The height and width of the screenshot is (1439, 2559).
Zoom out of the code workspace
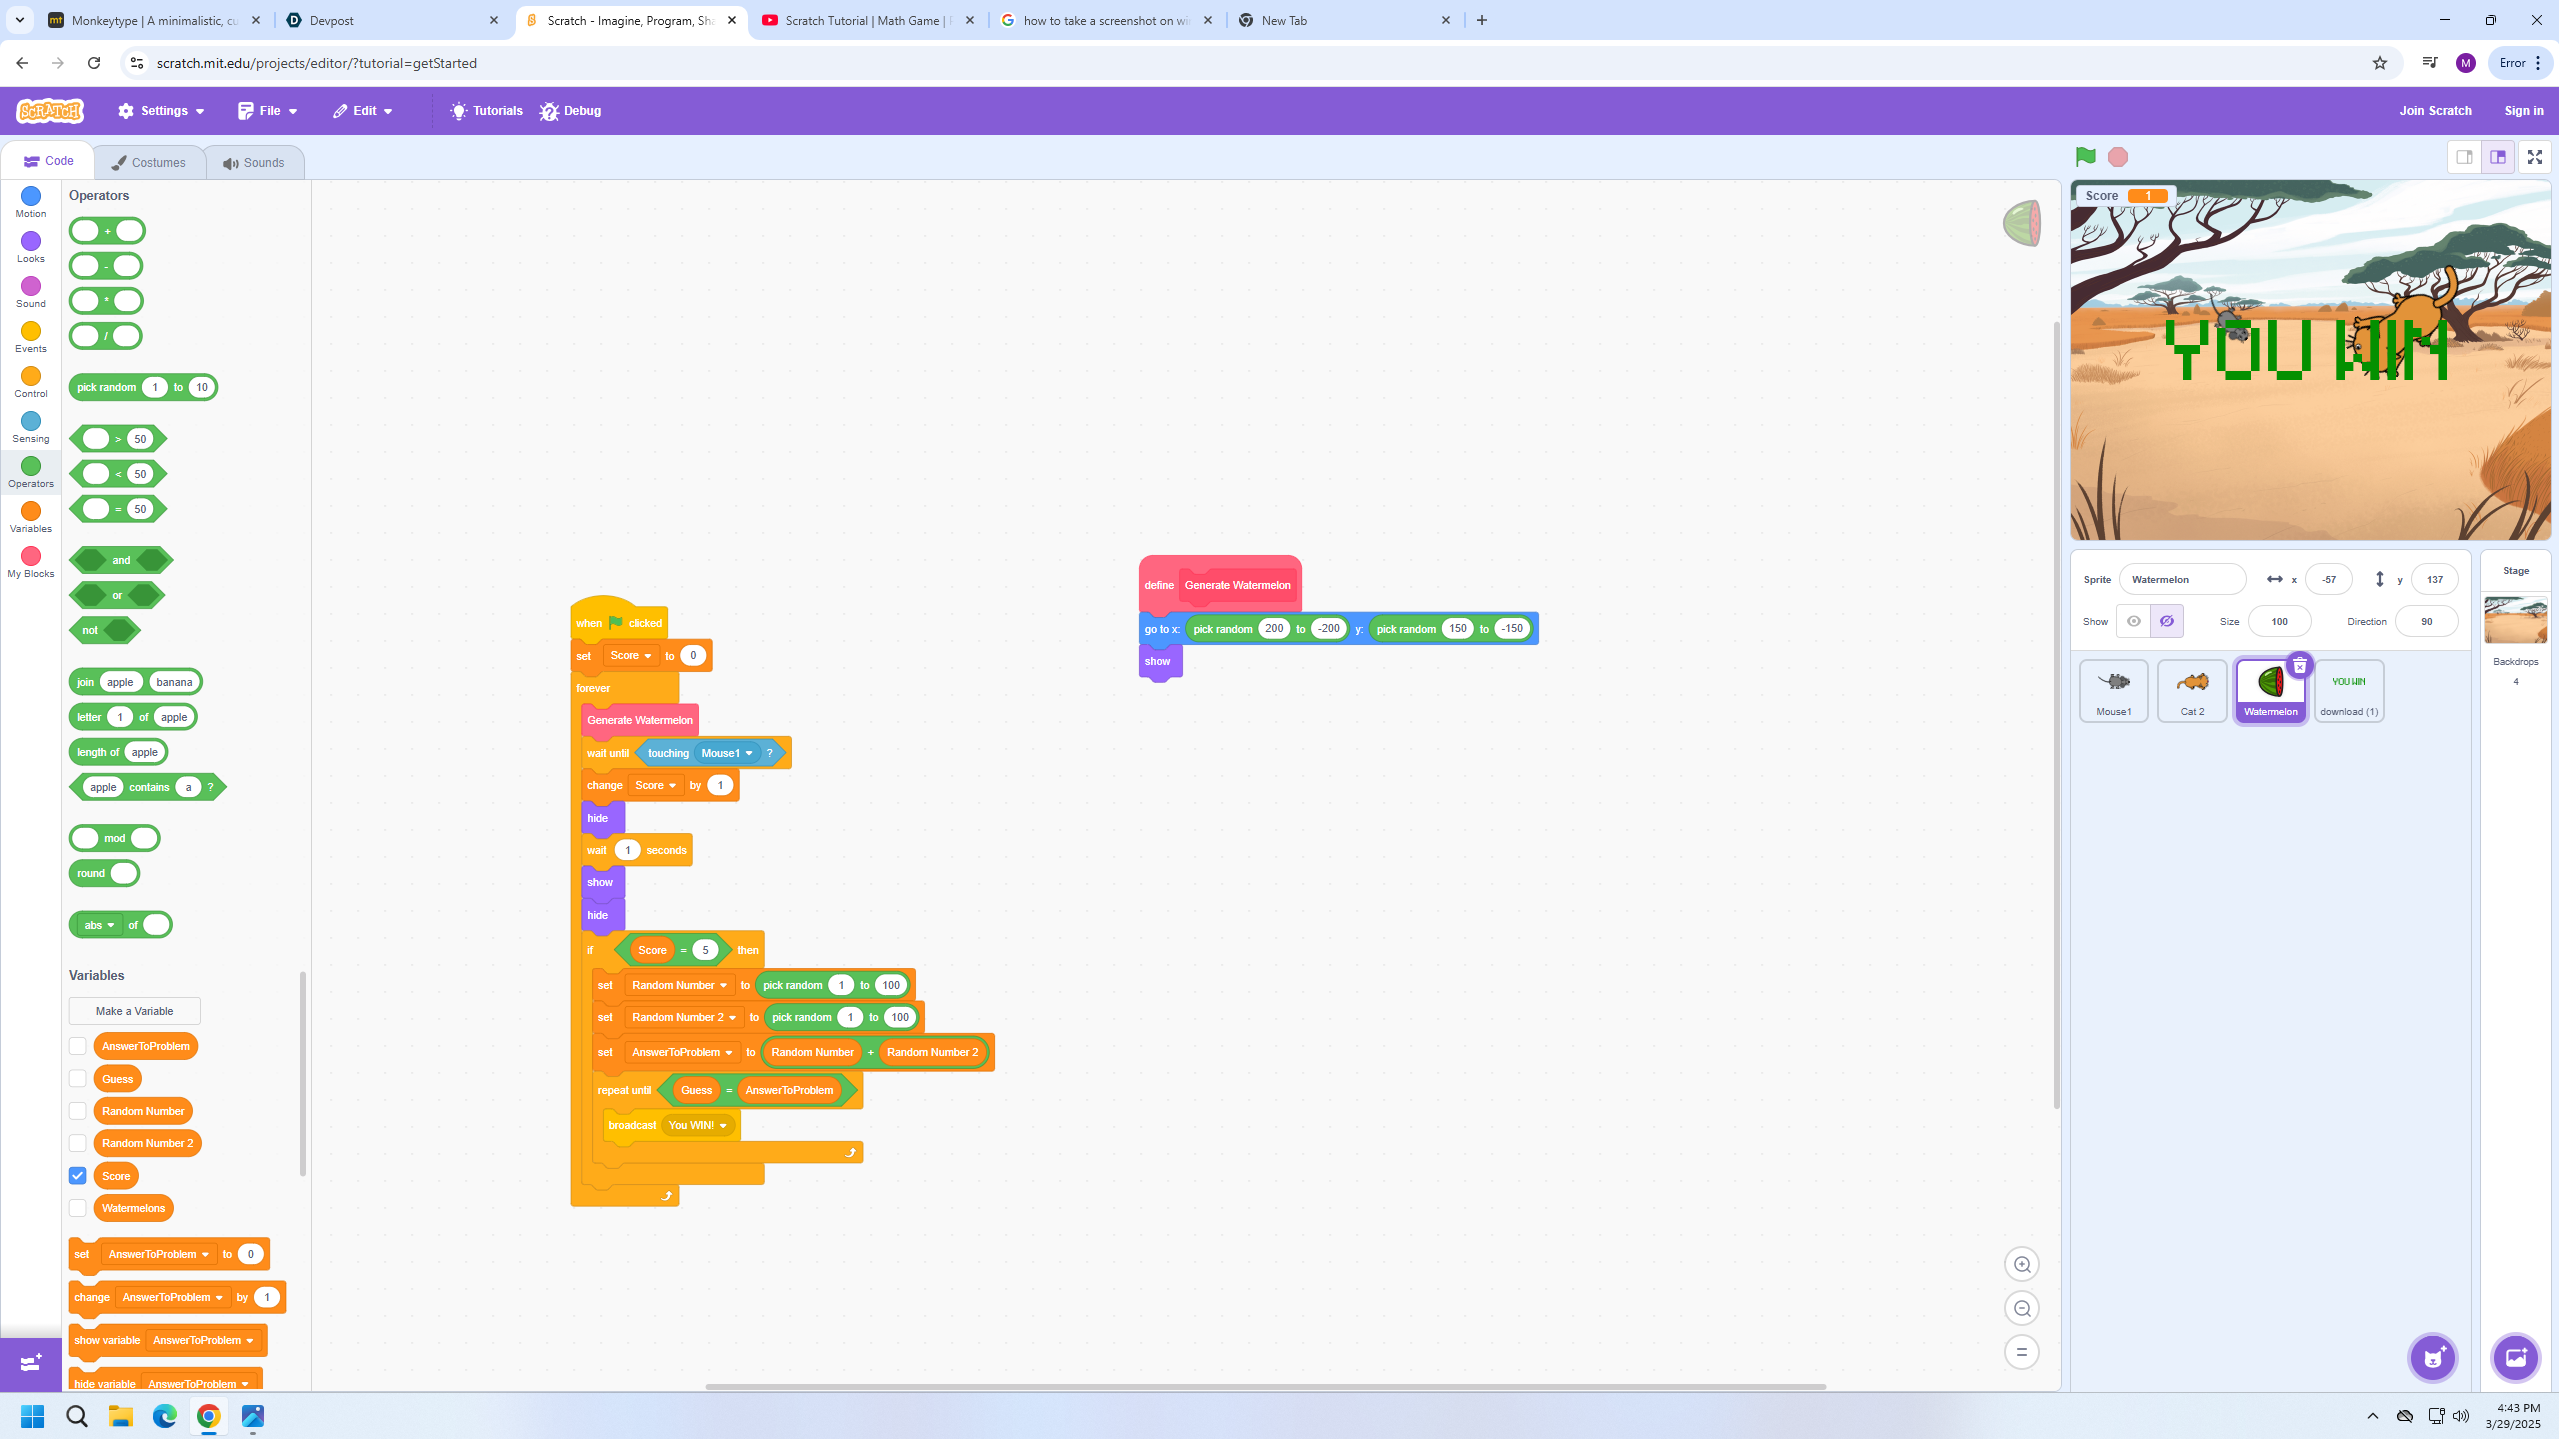click(x=2021, y=1309)
